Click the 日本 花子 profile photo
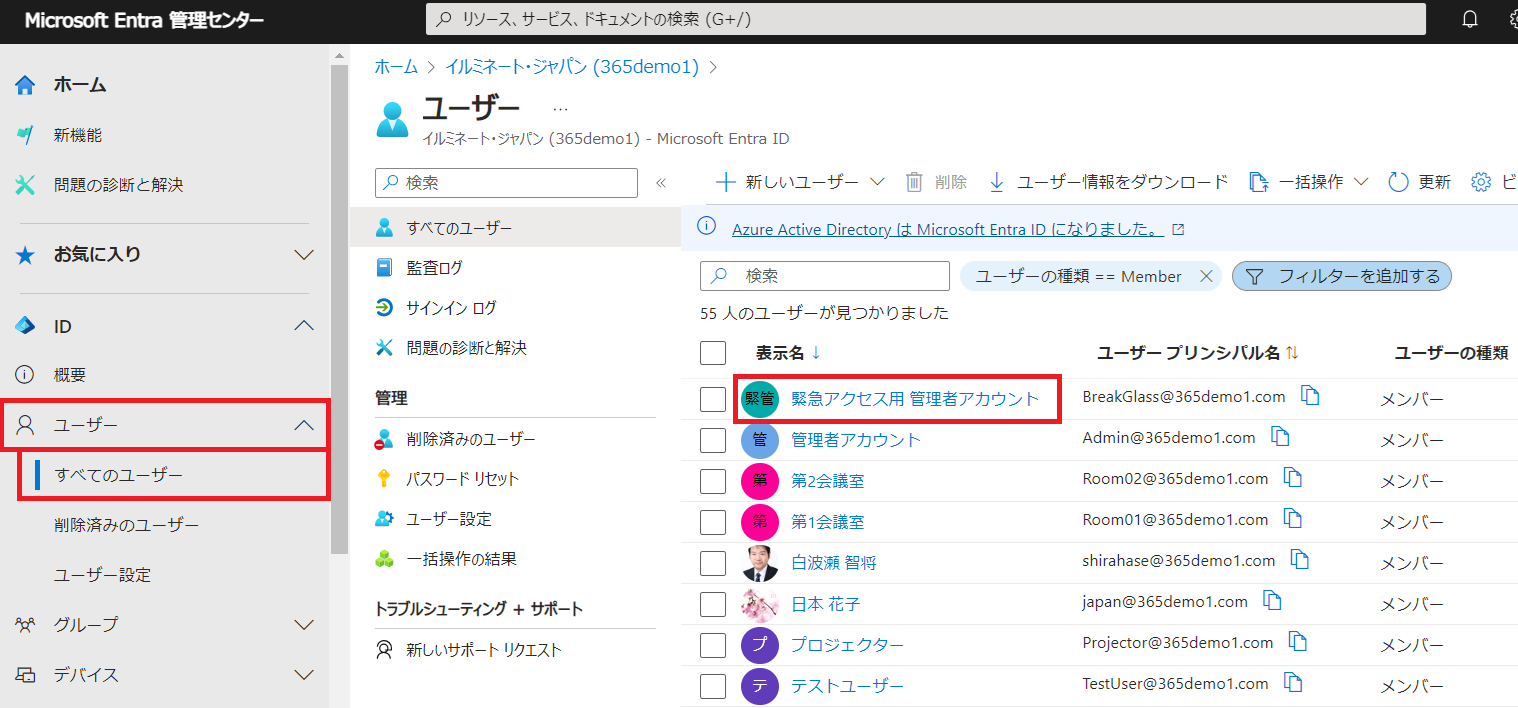1518x708 pixels. [x=760, y=604]
